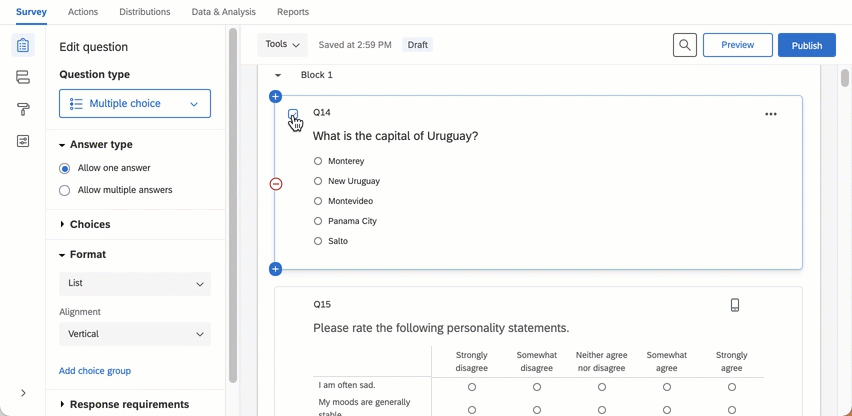The height and width of the screenshot is (416, 852).
Task: Open the Survey flow icon in sidebar
Action: point(23,77)
